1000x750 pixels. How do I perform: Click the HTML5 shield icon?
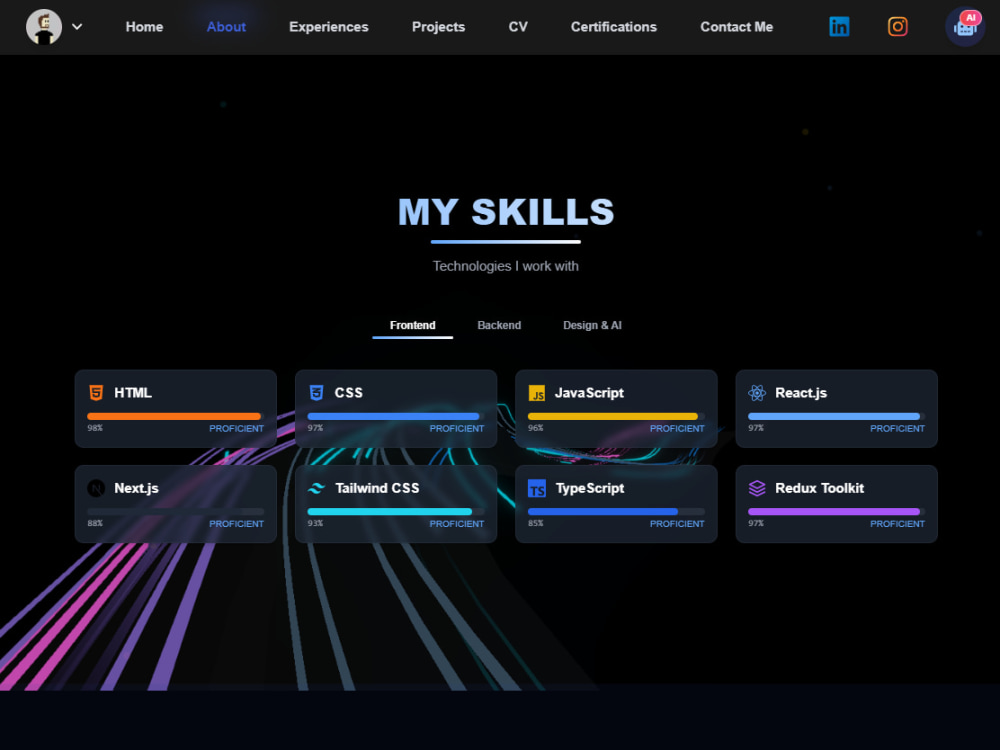(x=96, y=393)
